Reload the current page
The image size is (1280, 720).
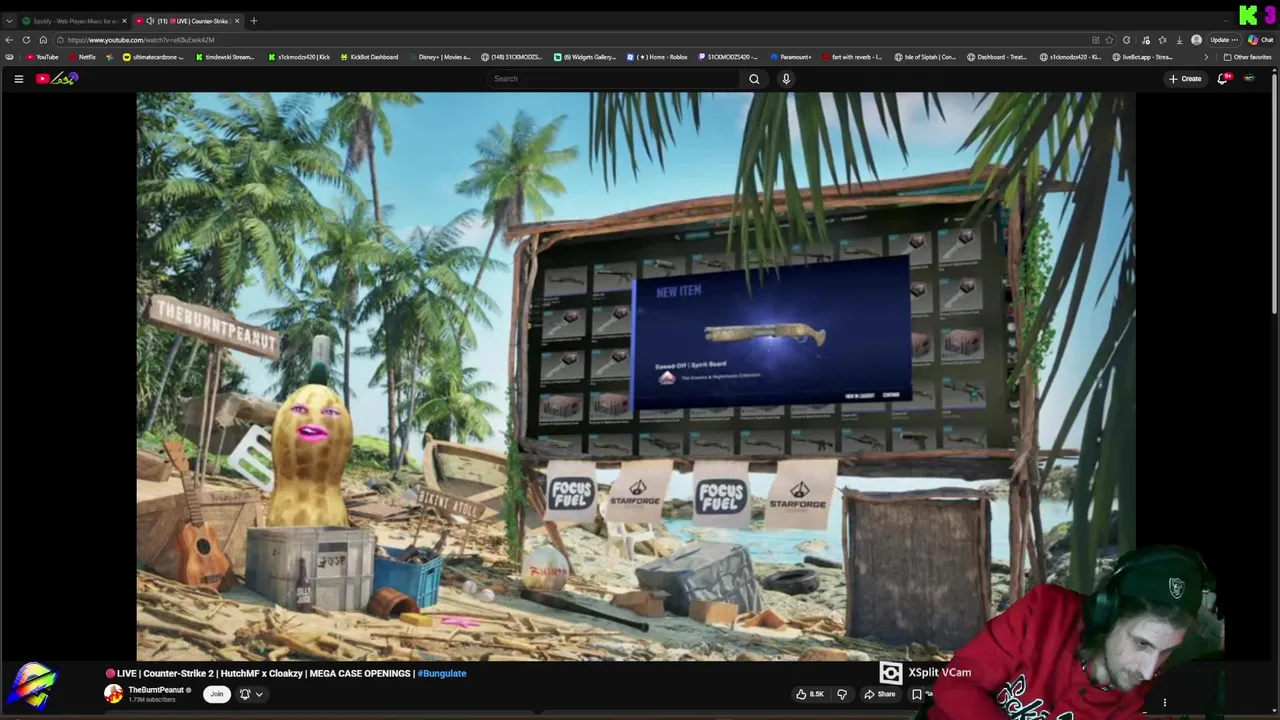click(26, 40)
